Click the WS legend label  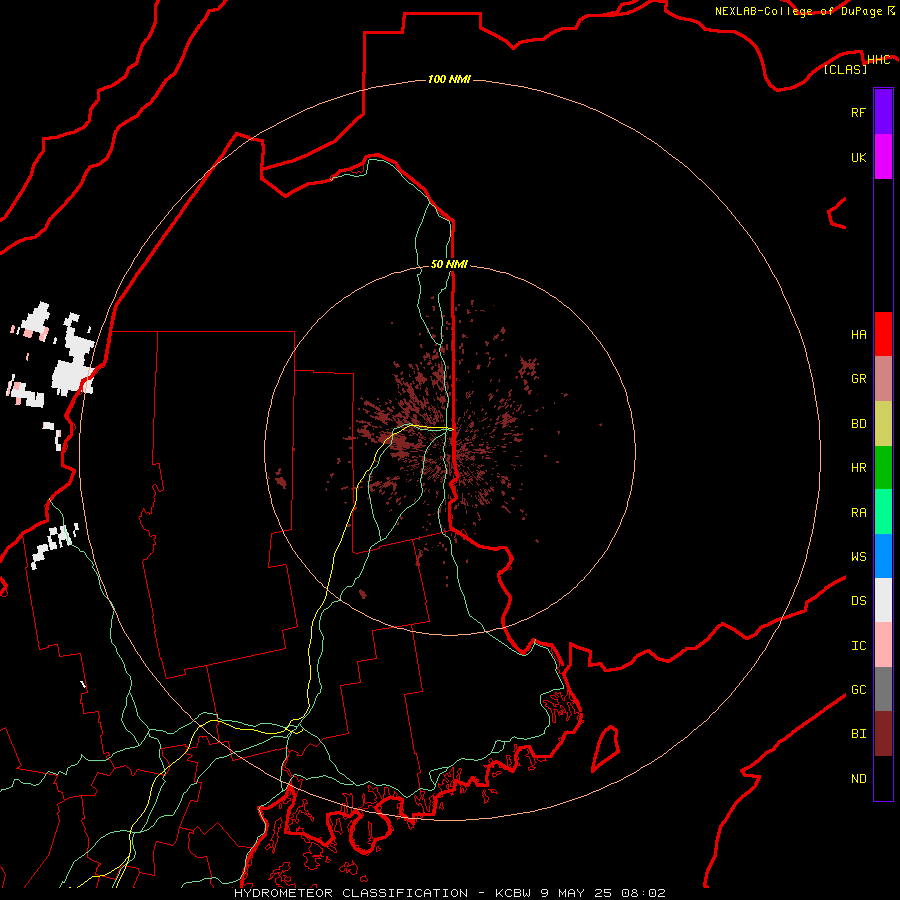858,557
